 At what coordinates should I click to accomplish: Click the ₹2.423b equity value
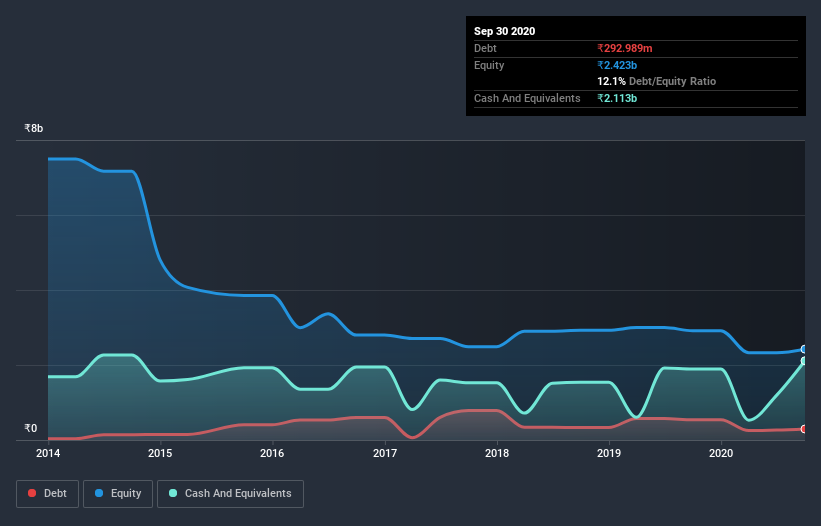617,65
